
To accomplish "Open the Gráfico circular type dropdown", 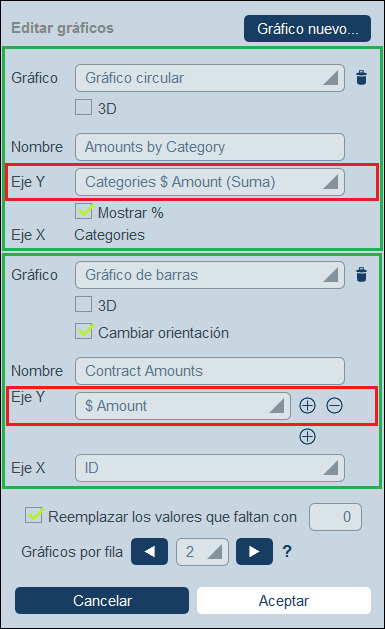I will (x=210, y=78).
